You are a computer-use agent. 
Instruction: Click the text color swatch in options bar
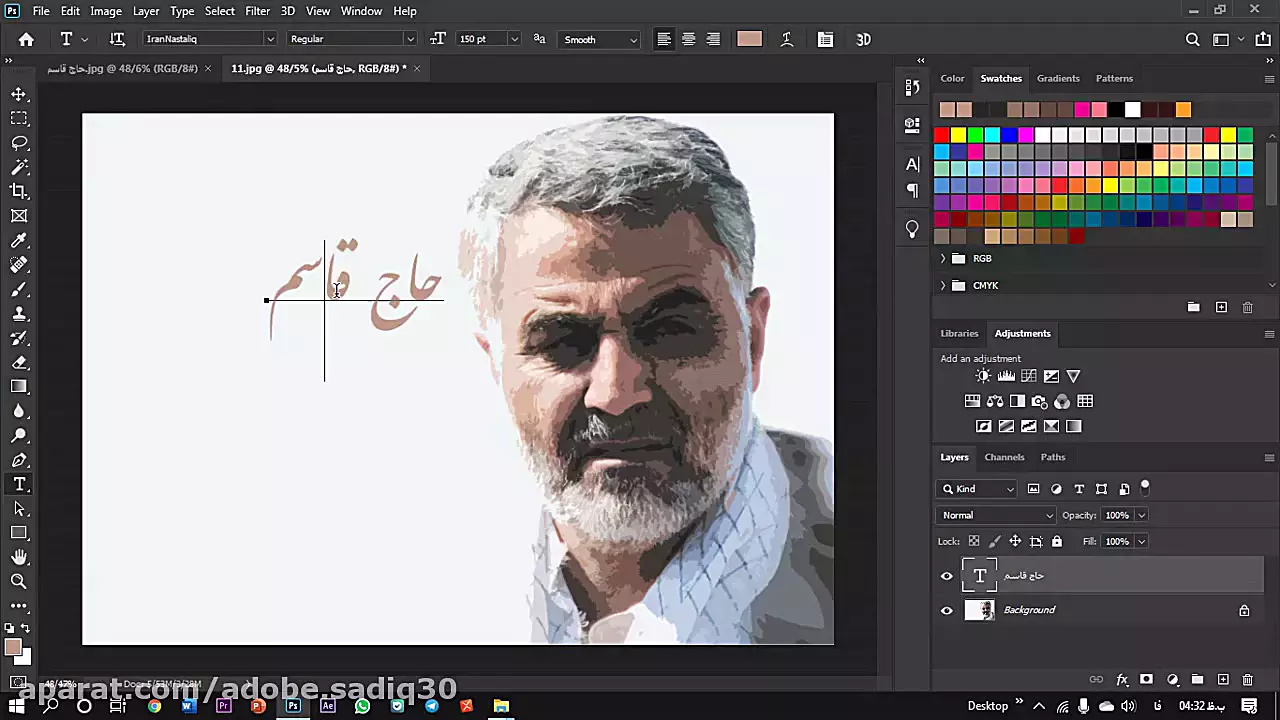click(x=749, y=39)
